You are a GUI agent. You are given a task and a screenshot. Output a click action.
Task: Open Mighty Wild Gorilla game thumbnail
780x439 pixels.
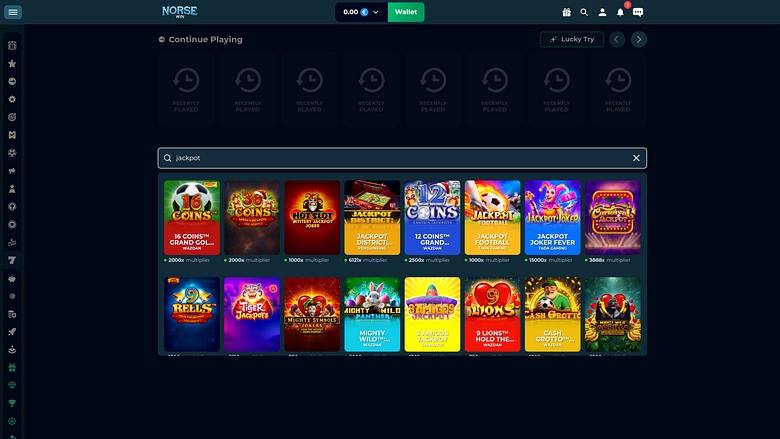613,314
